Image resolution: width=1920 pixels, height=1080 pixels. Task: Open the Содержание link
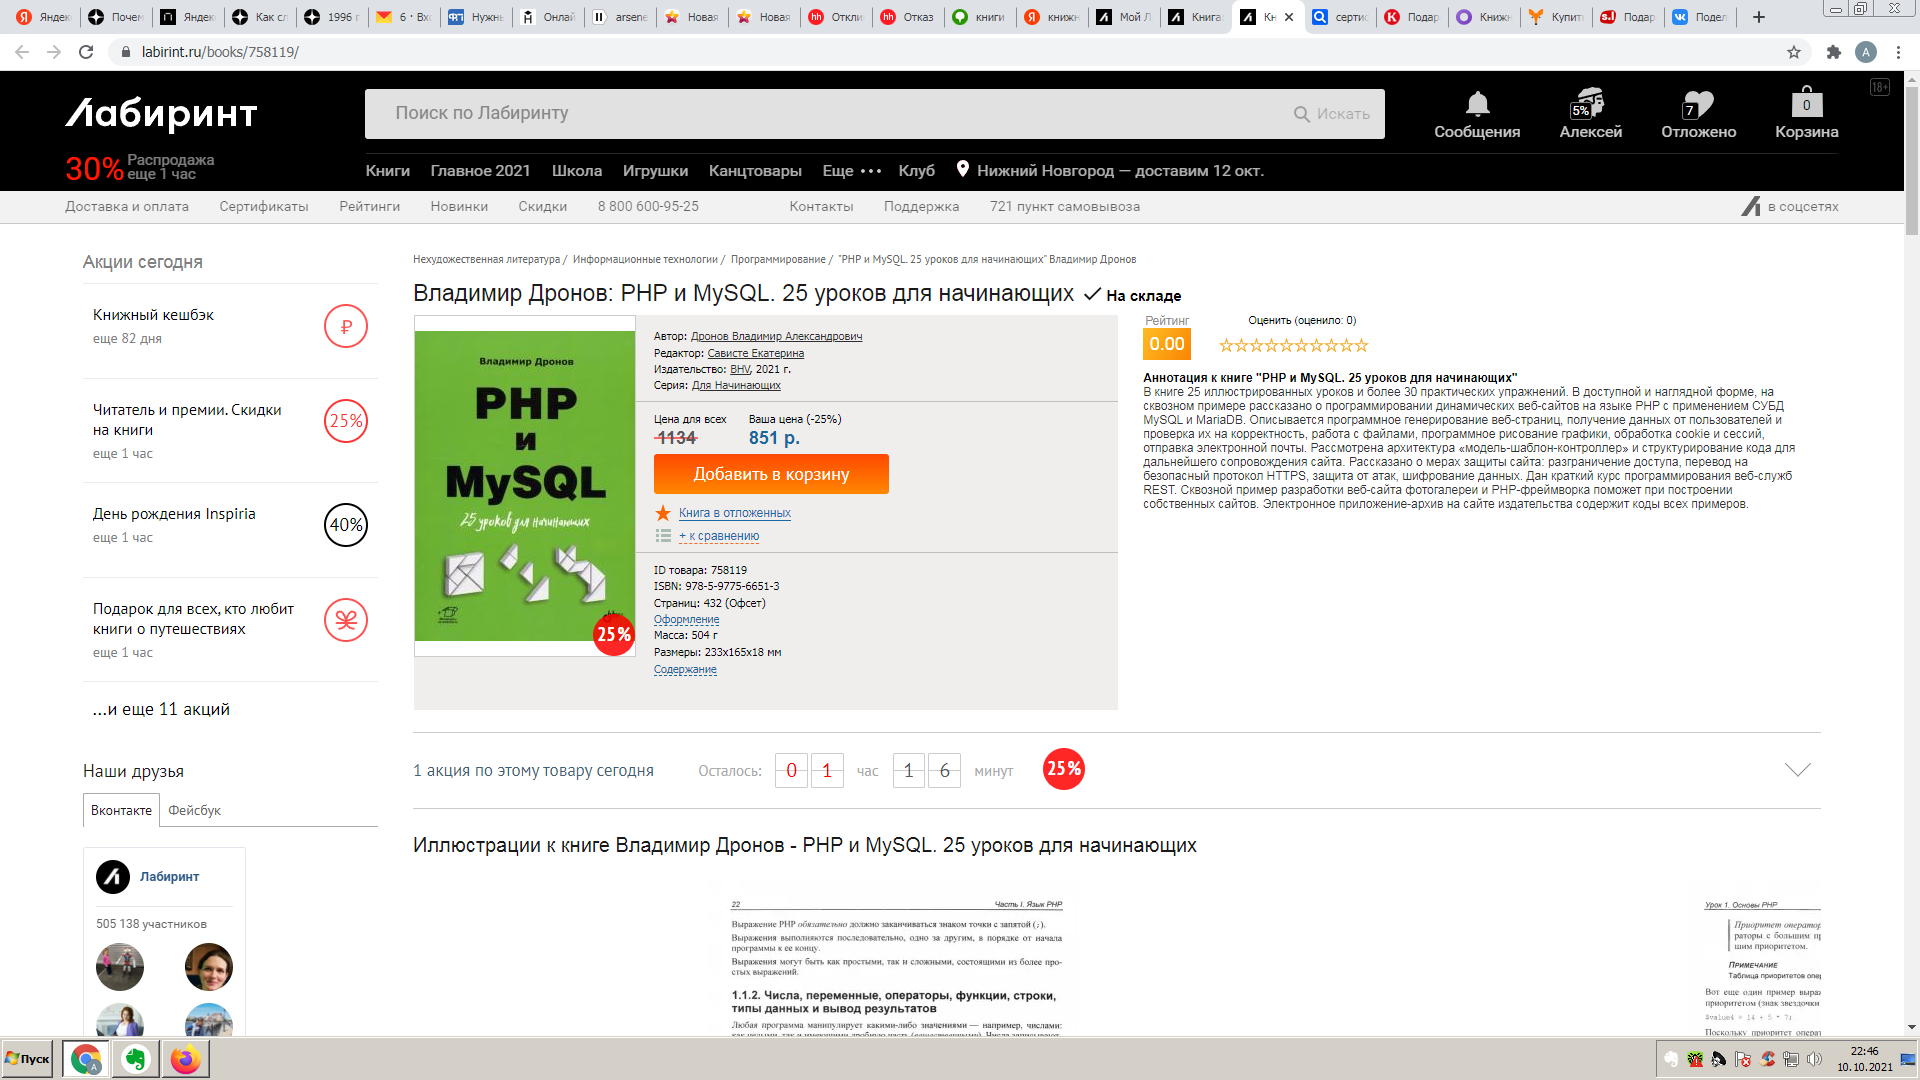click(685, 669)
